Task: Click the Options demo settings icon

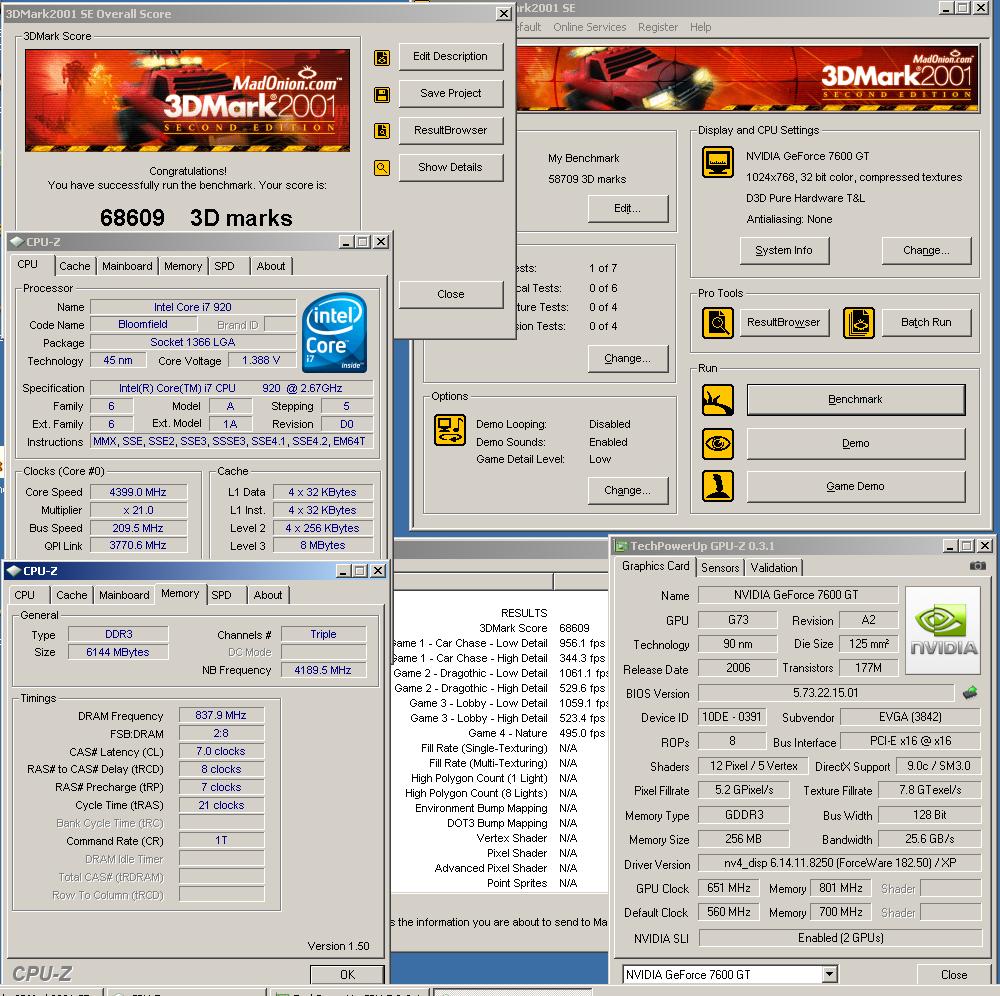Action: [450, 430]
